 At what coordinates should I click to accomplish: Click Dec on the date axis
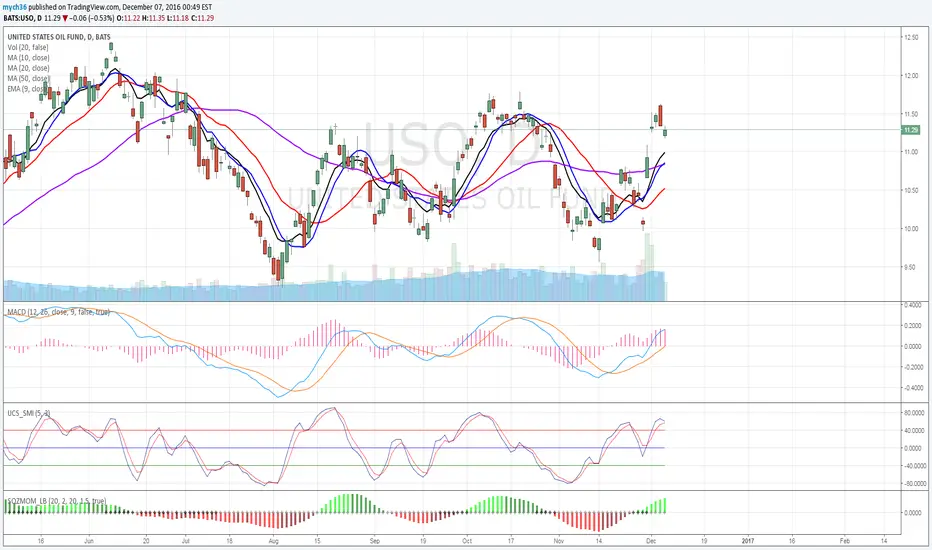(x=651, y=541)
